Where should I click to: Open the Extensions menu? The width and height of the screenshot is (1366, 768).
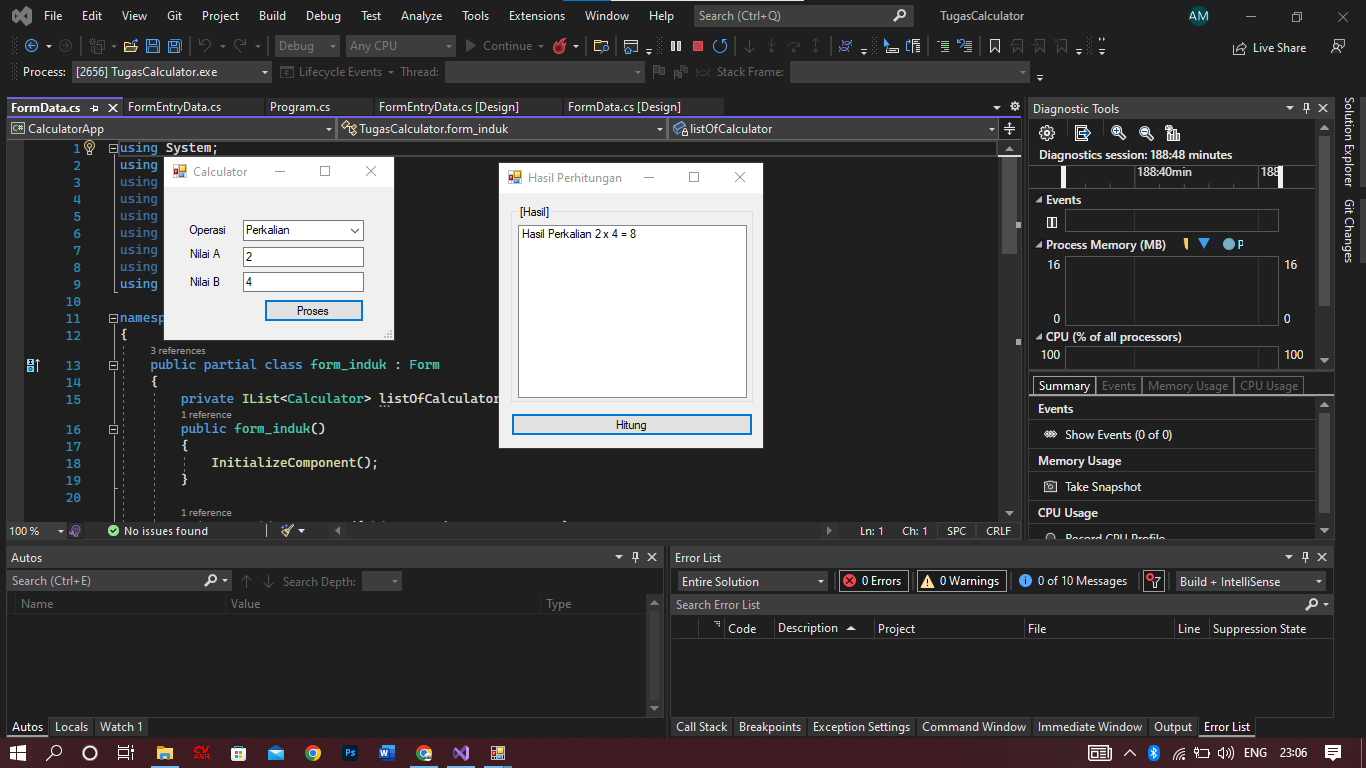click(x=537, y=16)
